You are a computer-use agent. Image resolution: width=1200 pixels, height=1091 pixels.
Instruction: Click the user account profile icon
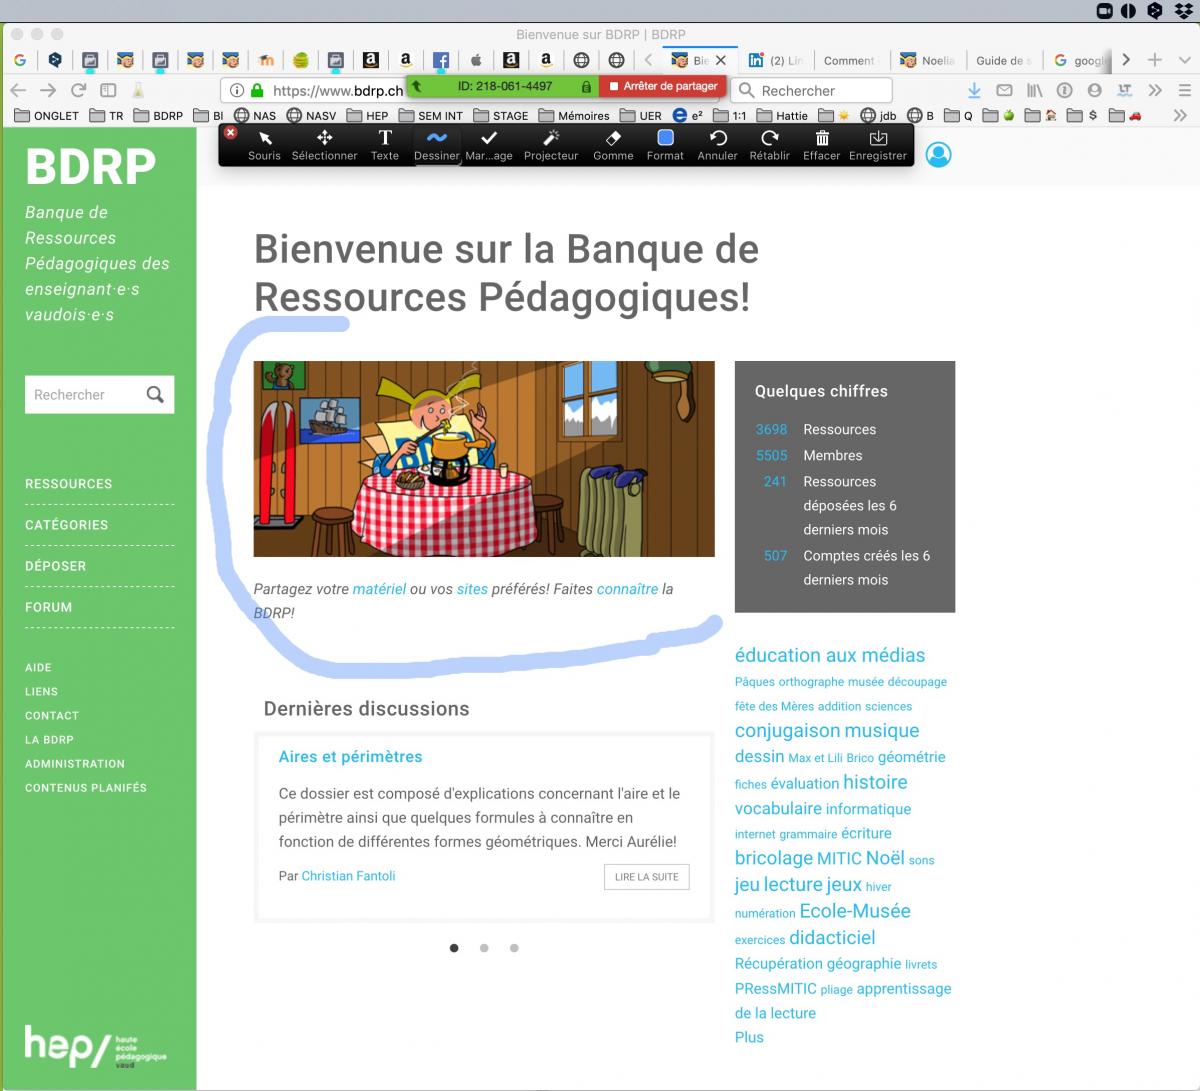[x=938, y=155]
